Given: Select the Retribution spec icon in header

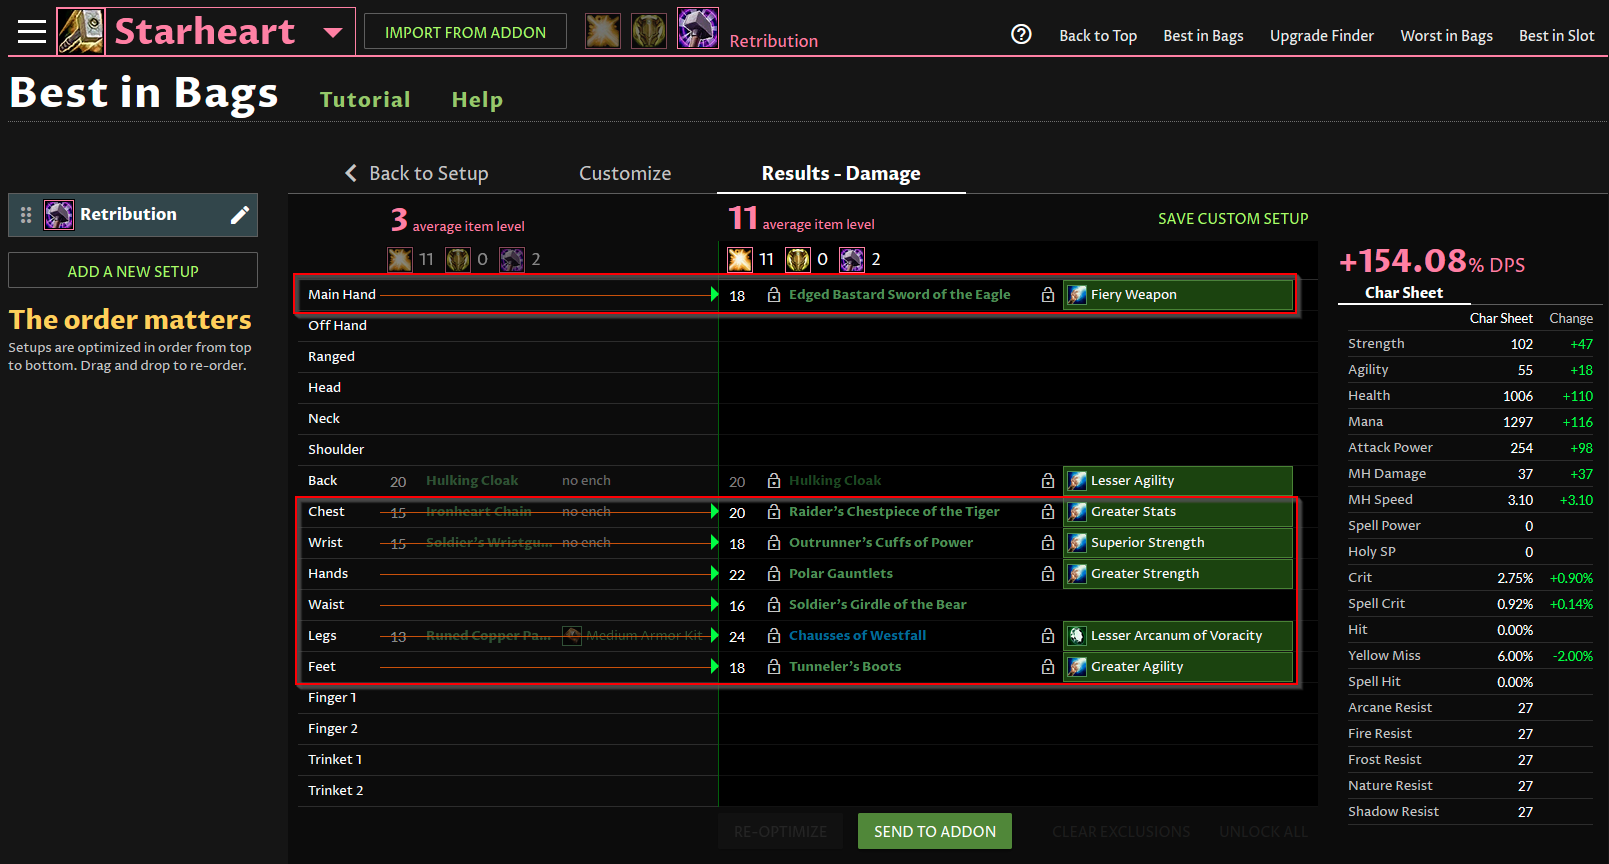Looking at the screenshot, I should (697, 29).
